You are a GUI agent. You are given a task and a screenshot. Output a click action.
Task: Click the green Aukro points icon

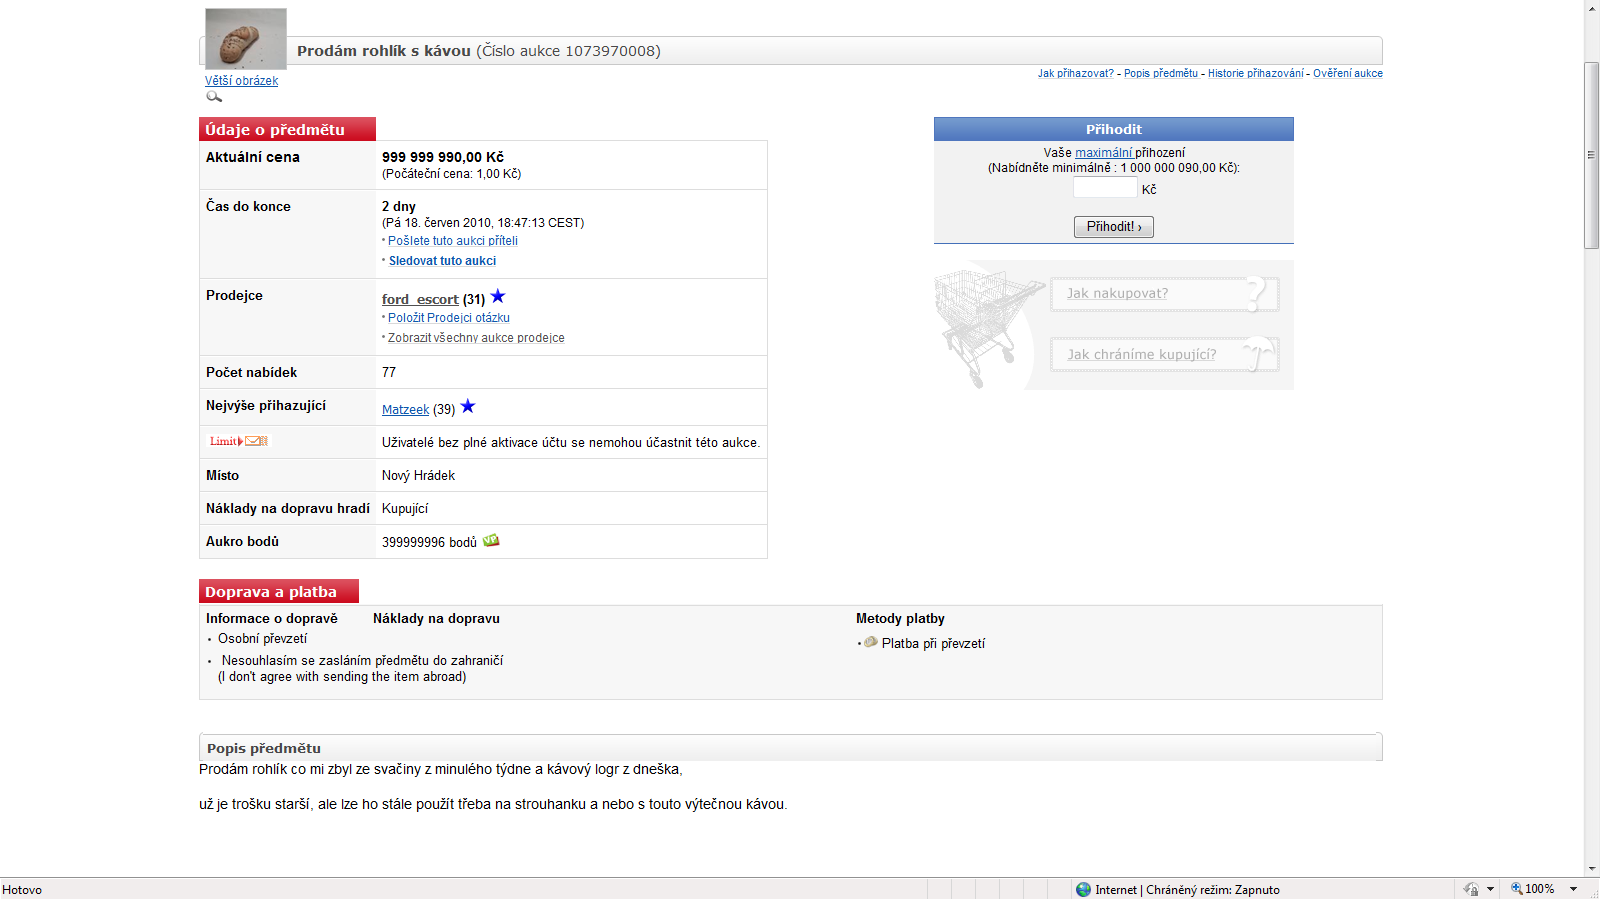click(x=491, y=541)
